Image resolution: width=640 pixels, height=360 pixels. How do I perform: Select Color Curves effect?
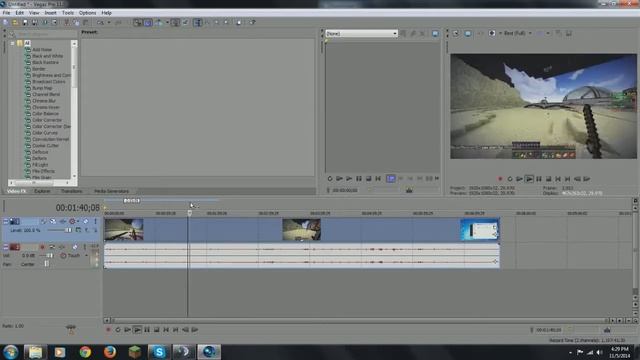(x=45, y=133)
